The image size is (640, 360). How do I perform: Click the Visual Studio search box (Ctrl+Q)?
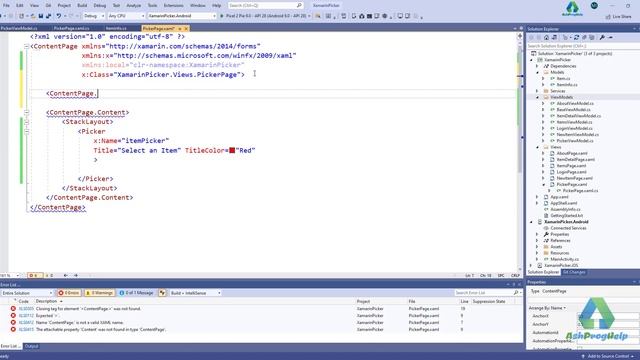point(265,5)
